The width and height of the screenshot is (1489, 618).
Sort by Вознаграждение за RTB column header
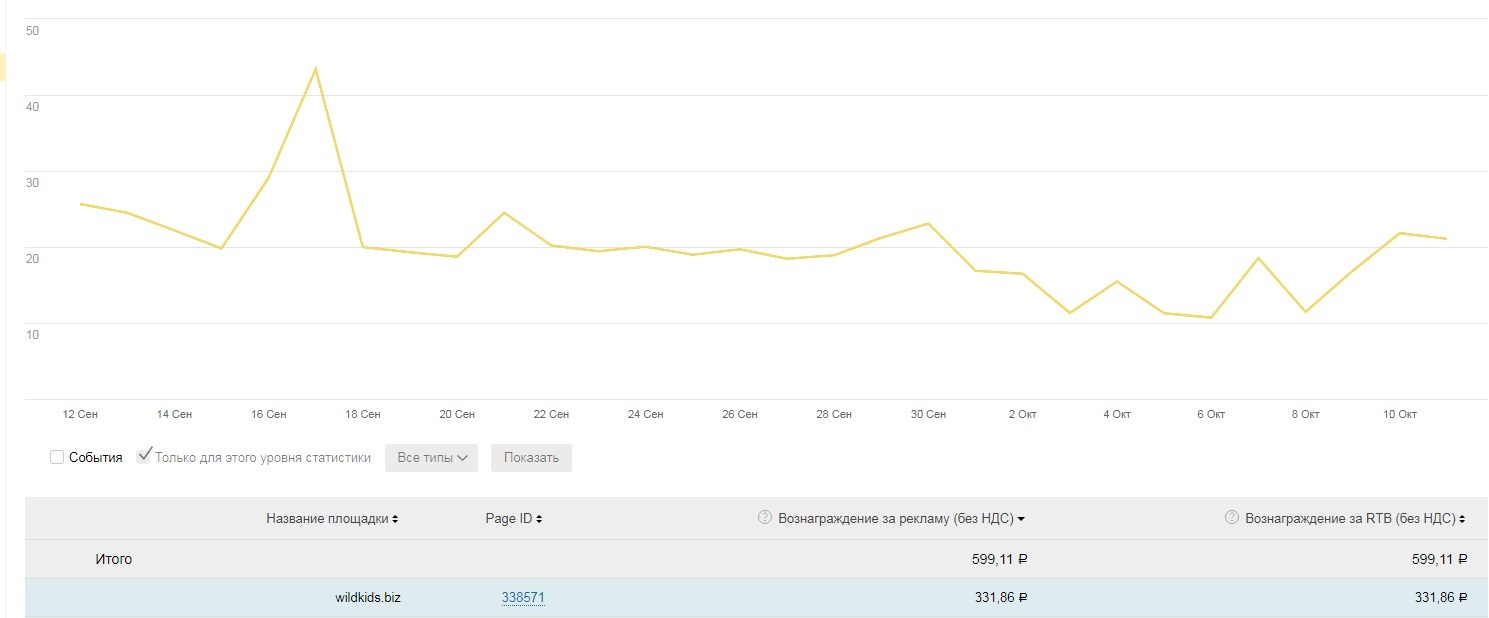[1349, 519]
